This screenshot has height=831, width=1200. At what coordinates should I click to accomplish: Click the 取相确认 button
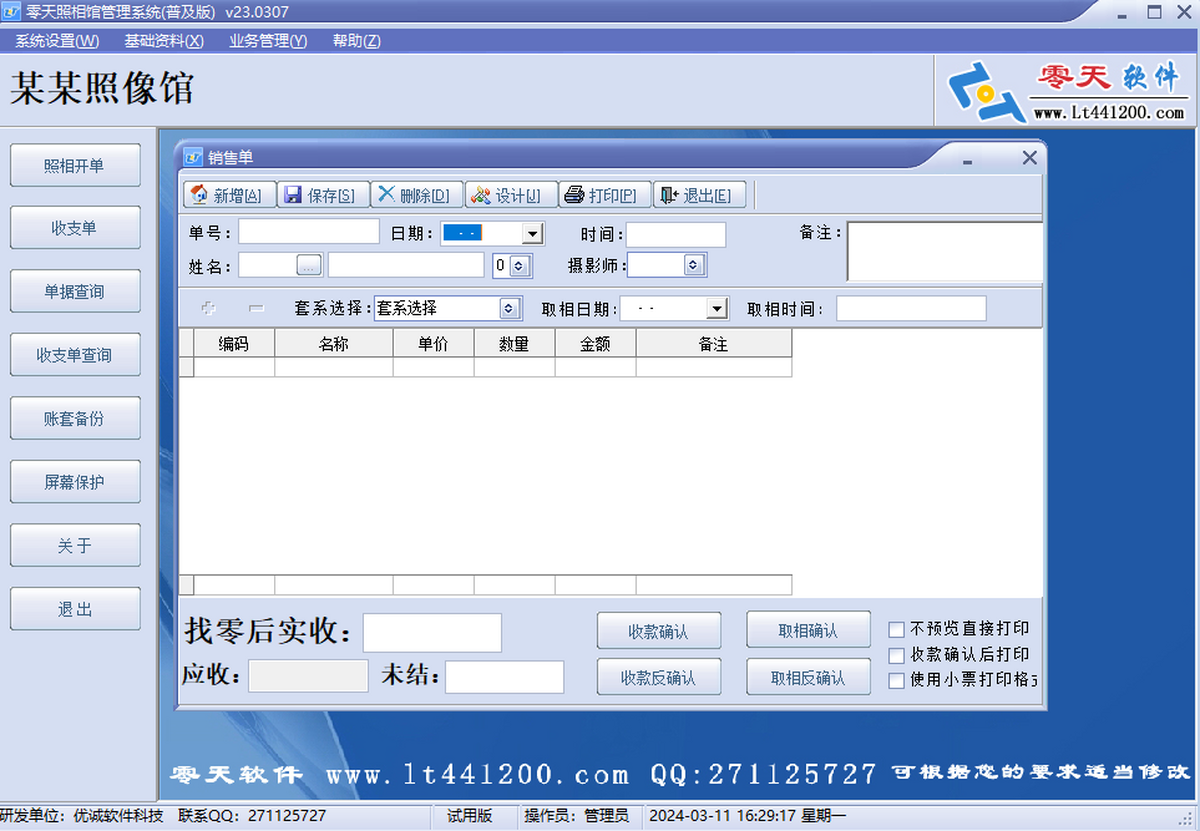(808, 631)
